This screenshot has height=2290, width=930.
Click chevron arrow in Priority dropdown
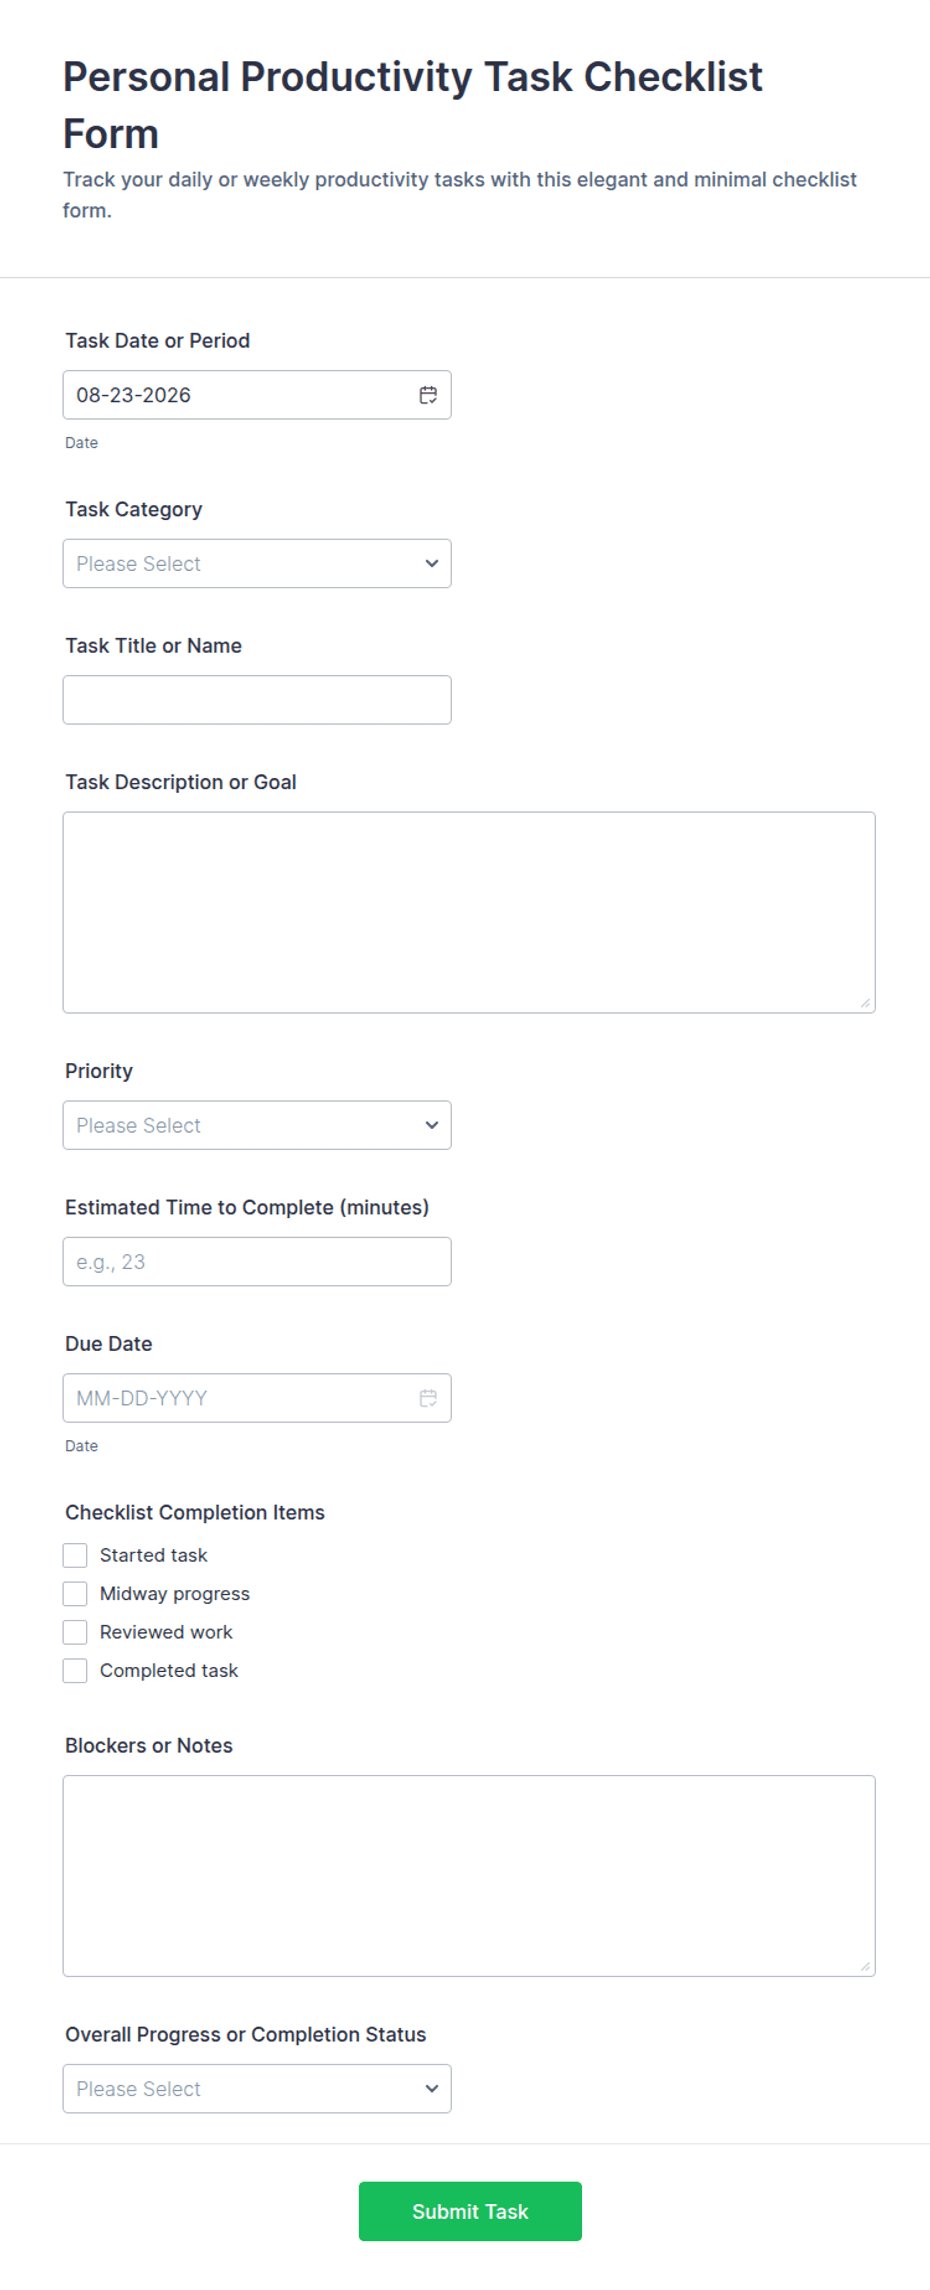[432, 1125]
